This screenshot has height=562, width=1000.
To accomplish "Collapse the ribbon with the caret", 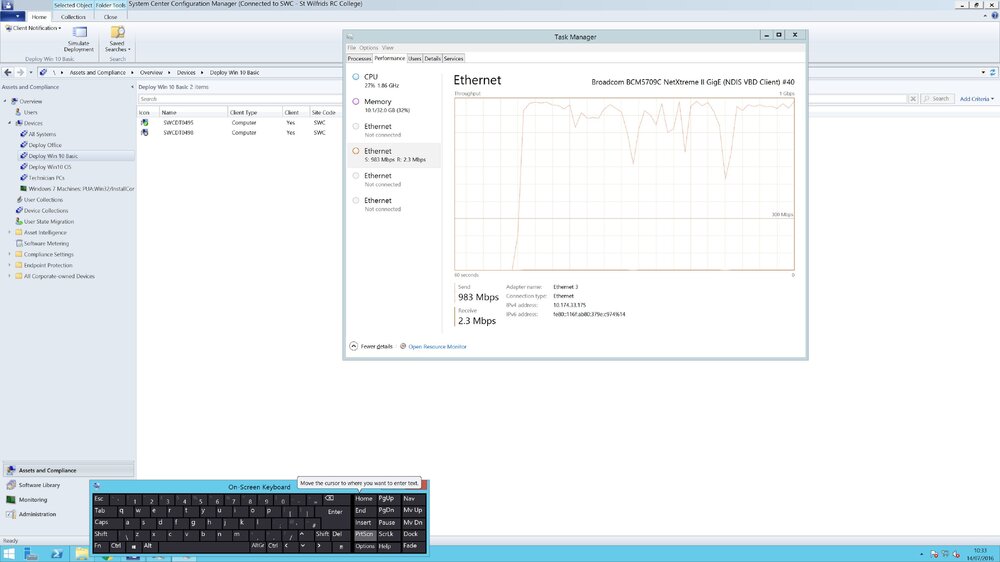I will click(985, 15).
